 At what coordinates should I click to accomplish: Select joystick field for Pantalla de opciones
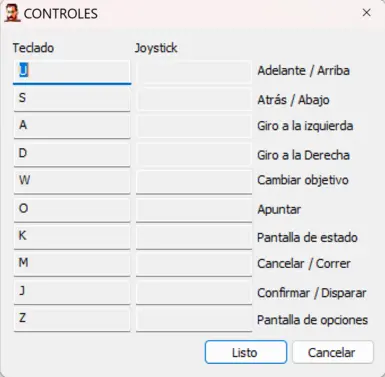(194, 320)
